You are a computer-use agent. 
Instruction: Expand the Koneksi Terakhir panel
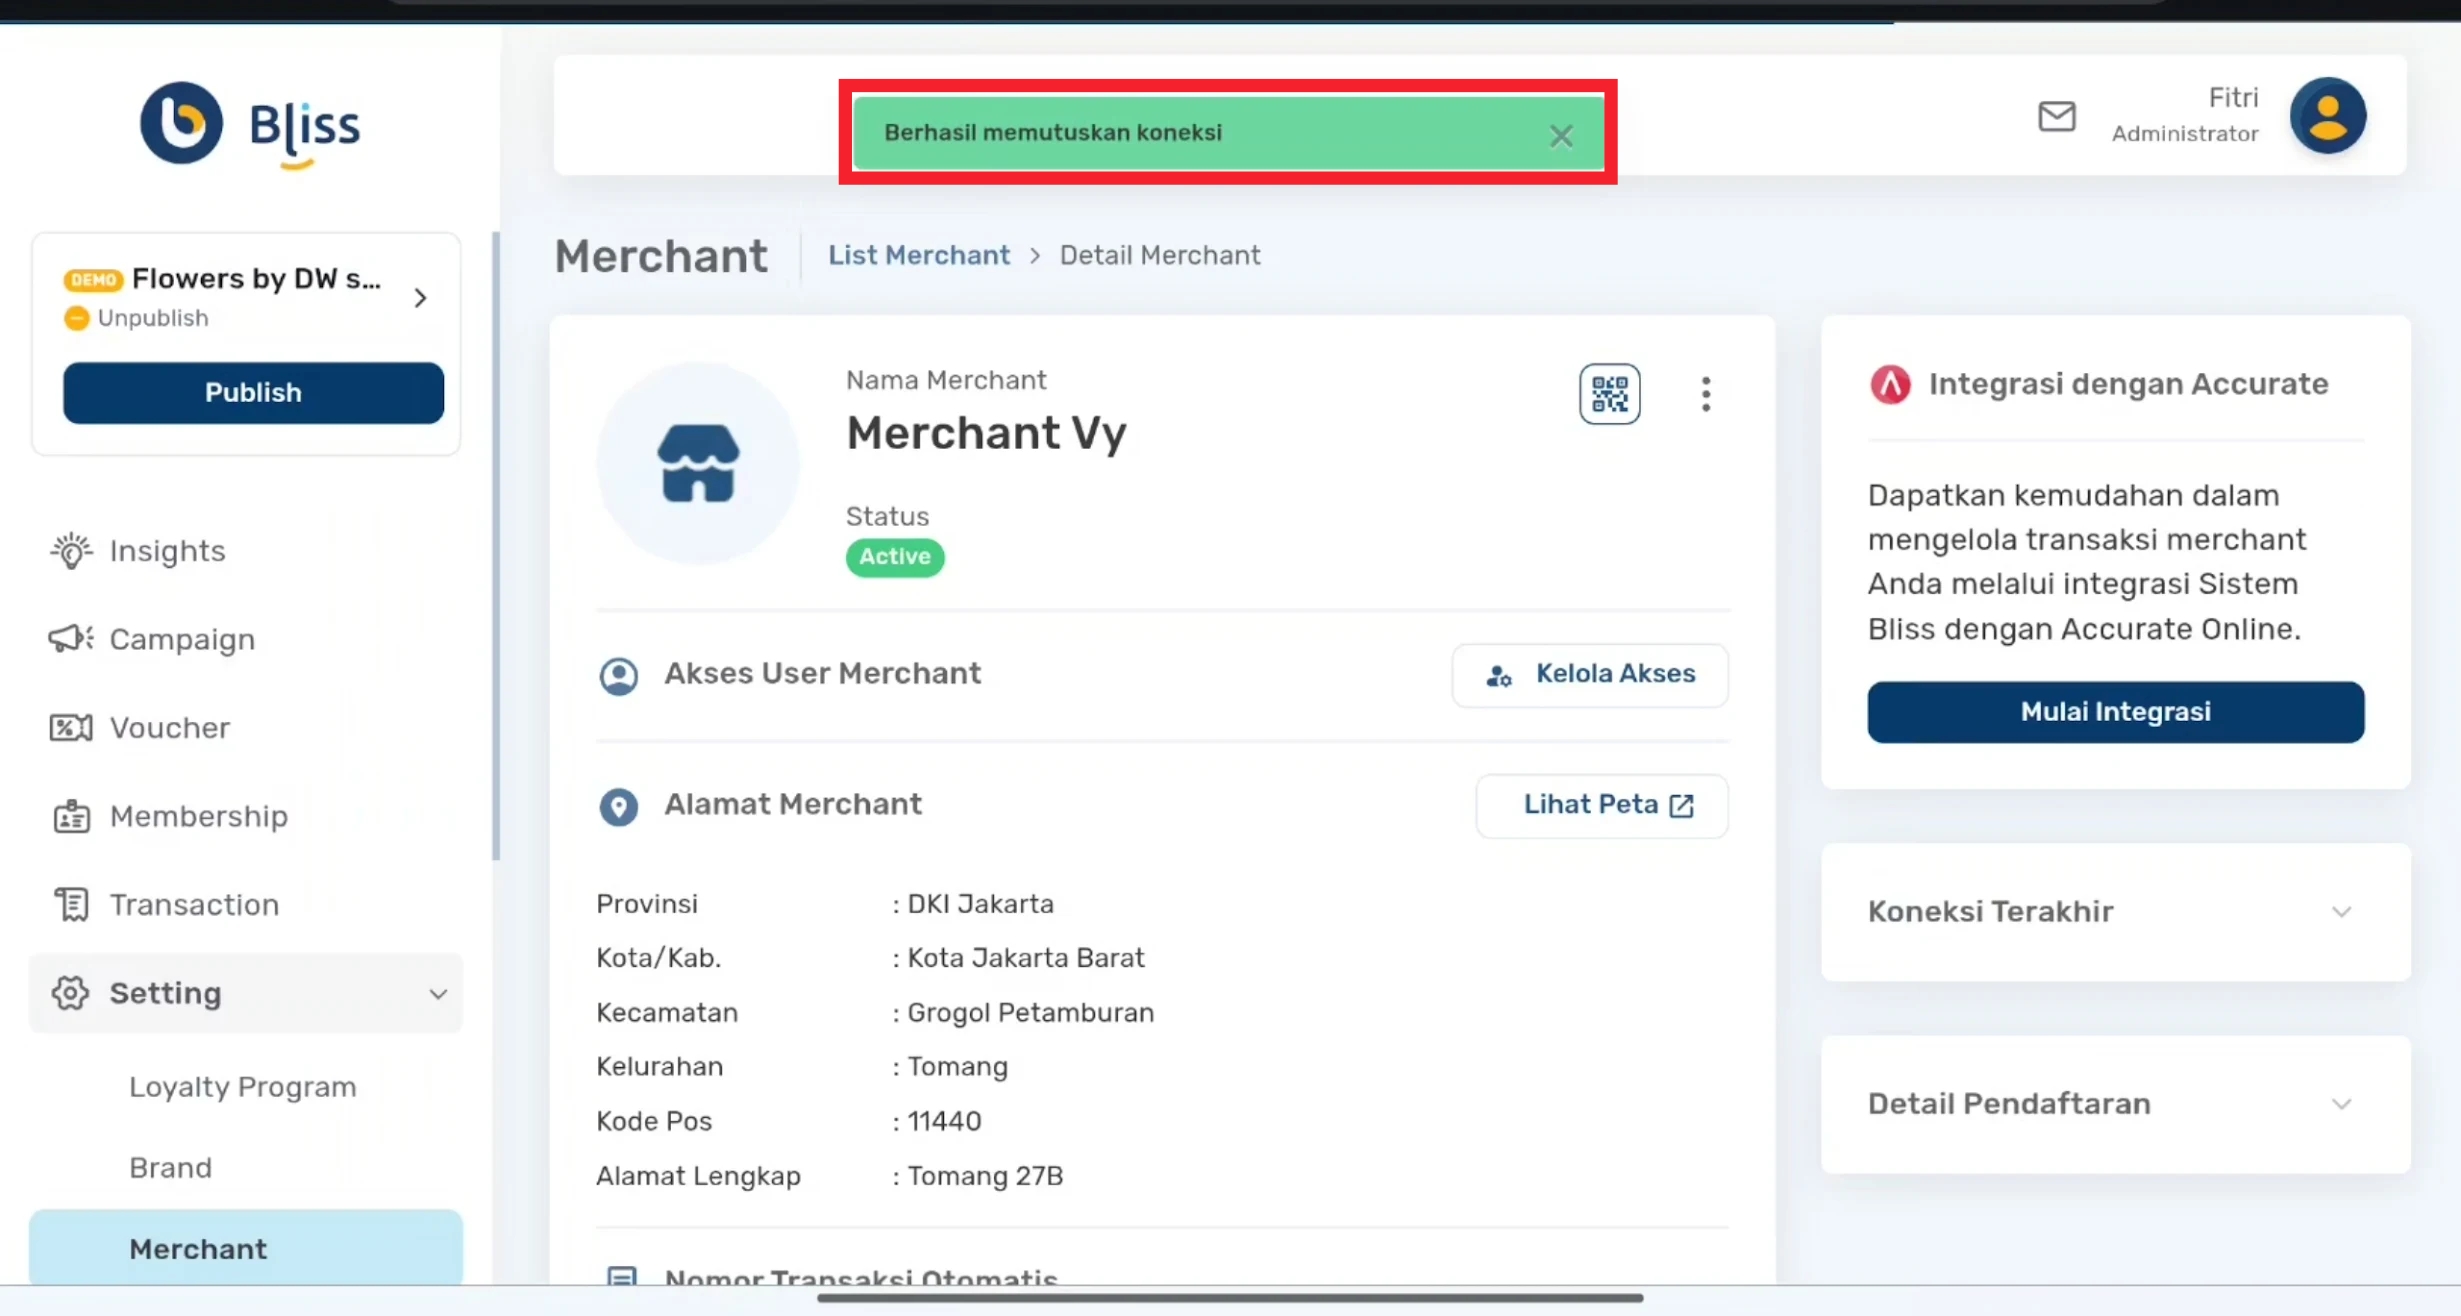point(2340,912)
